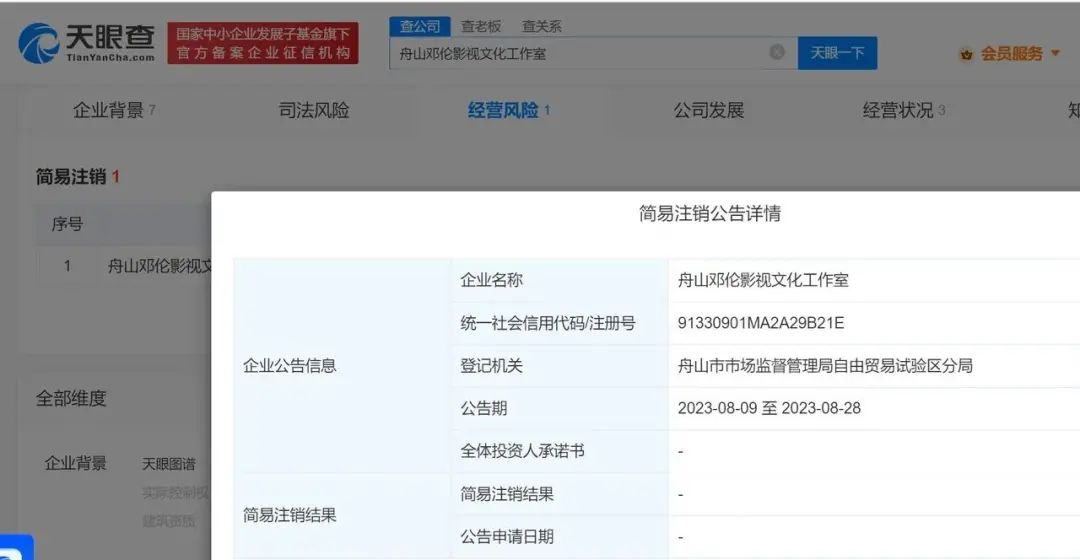Expand the 会员服务 dropdown arrow
1080x560 pixels.
[x=1055, y=53]
